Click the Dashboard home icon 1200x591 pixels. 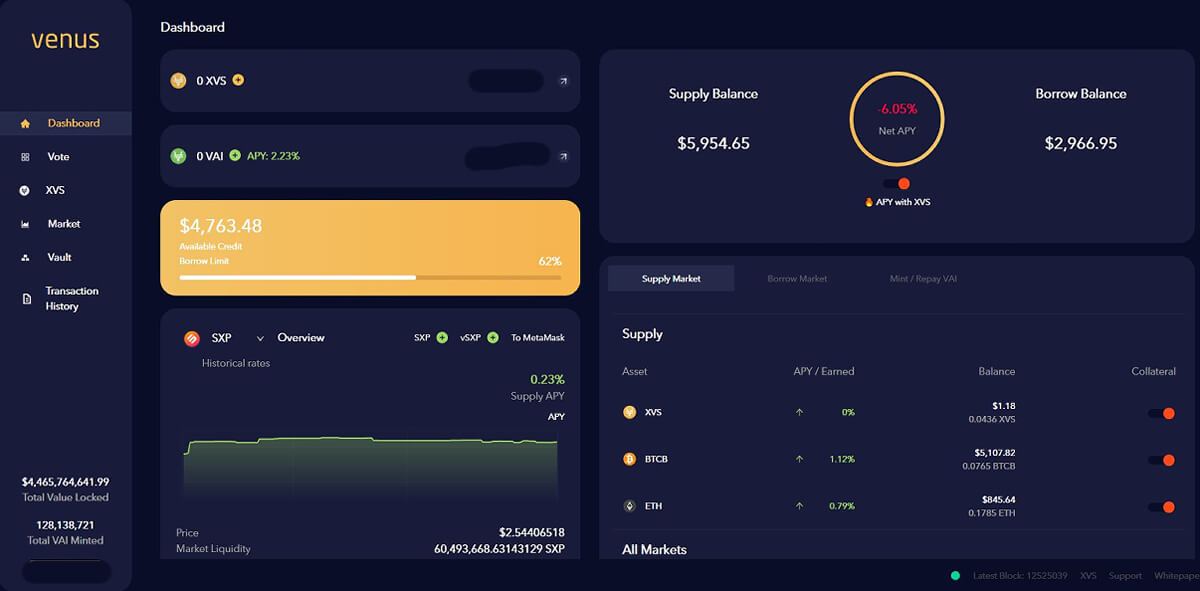25,124
